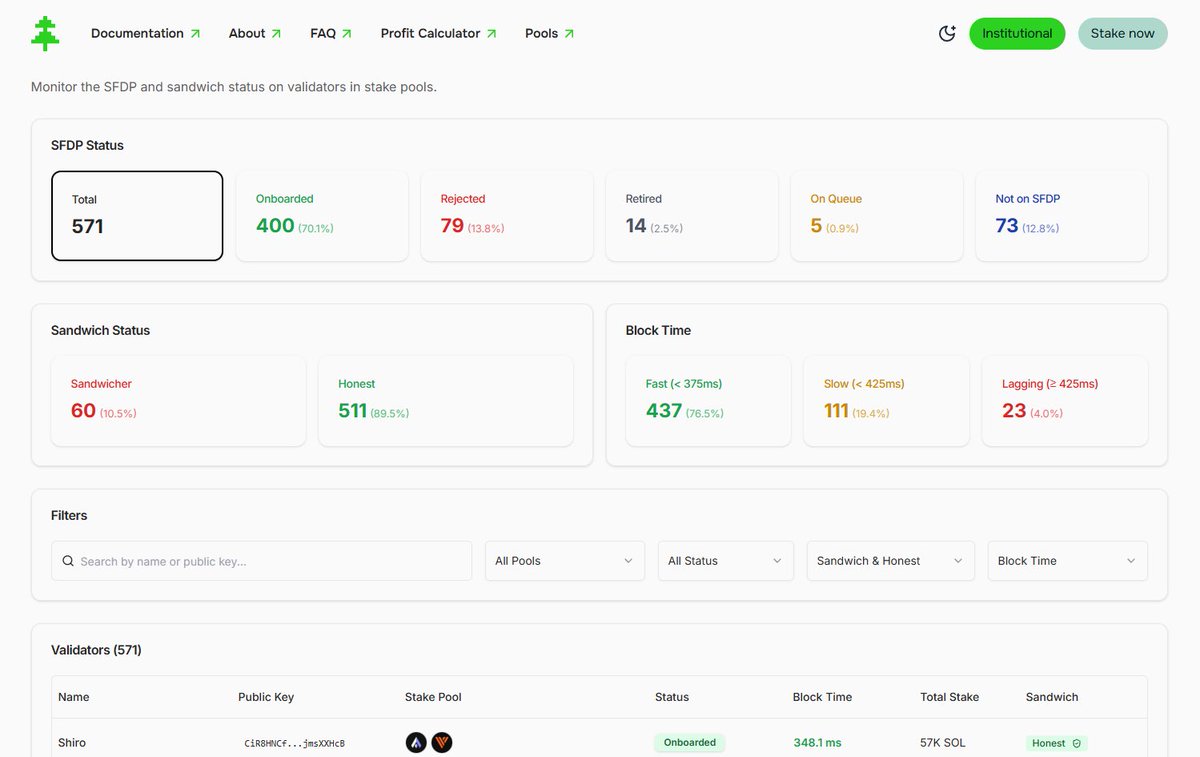This screenshot has height=757, width=1200.
Task: Filter by Onboarded 400 card
Action: (x=322, y=216)
